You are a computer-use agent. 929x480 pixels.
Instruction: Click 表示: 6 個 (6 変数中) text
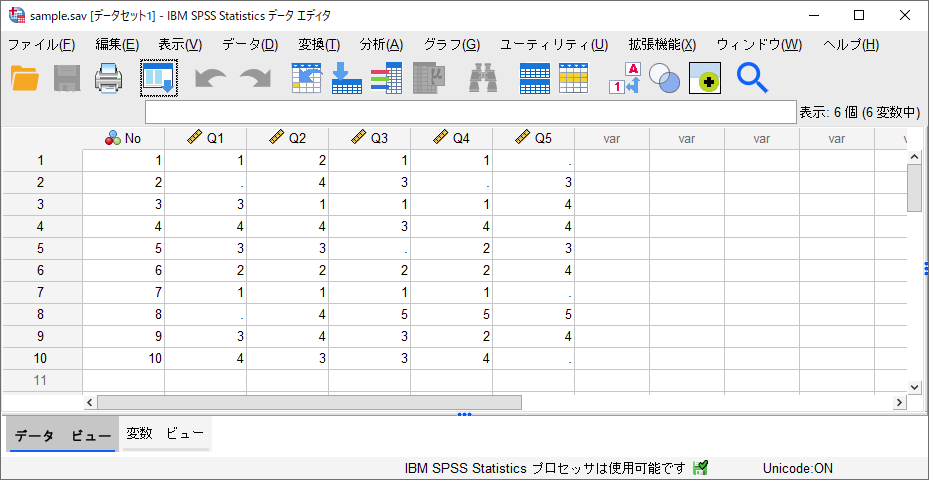(860, 112)
